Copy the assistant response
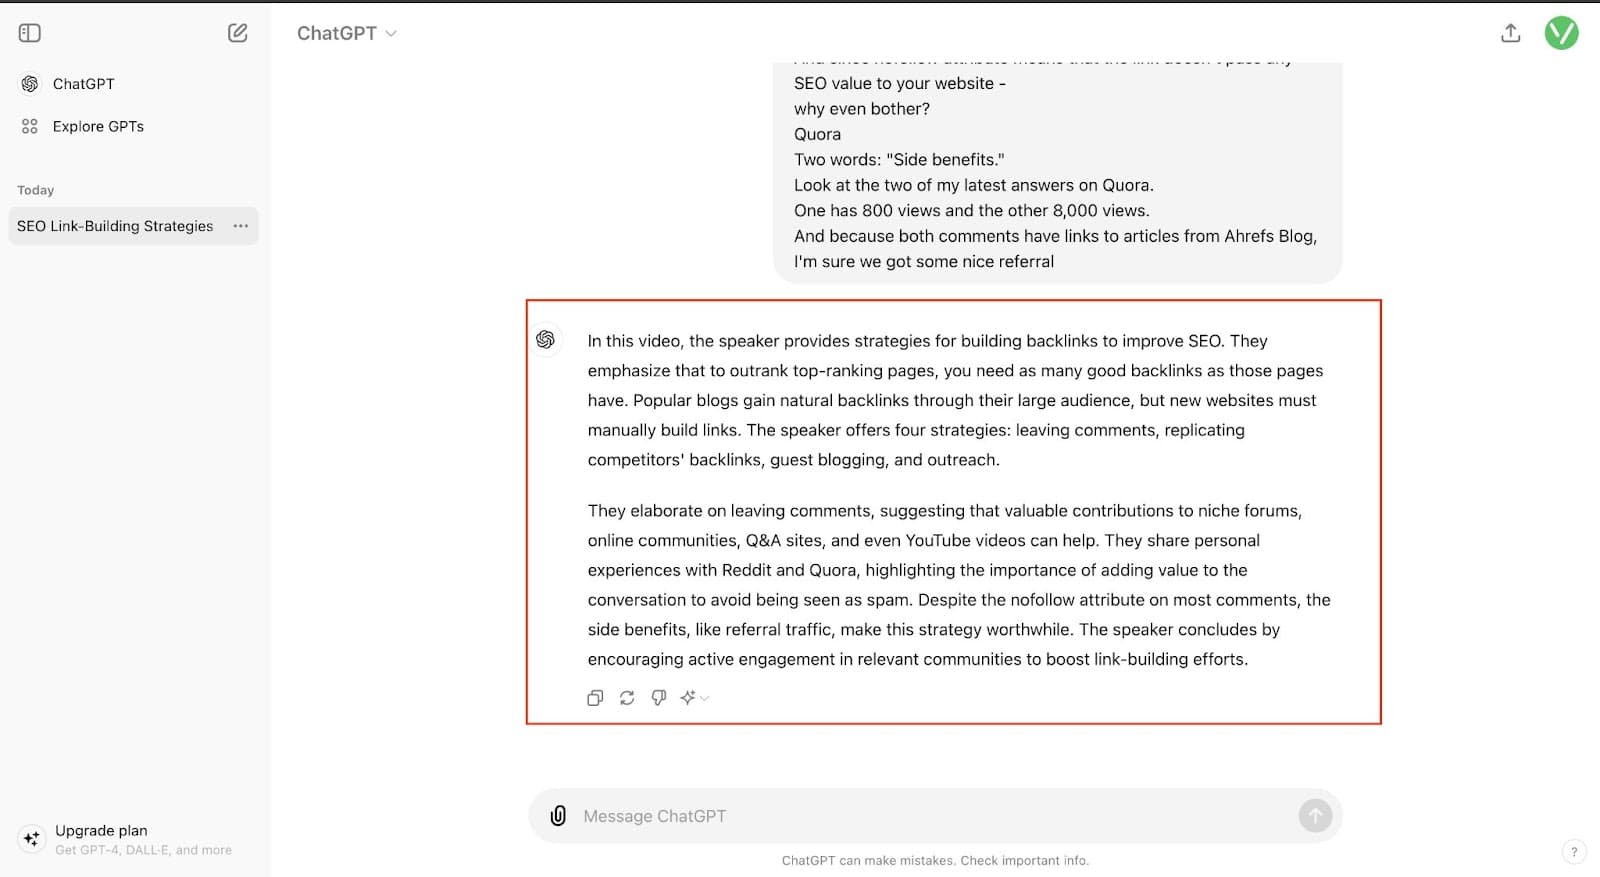The width and height of the screenshot is (1600, 877). point(595,698)
